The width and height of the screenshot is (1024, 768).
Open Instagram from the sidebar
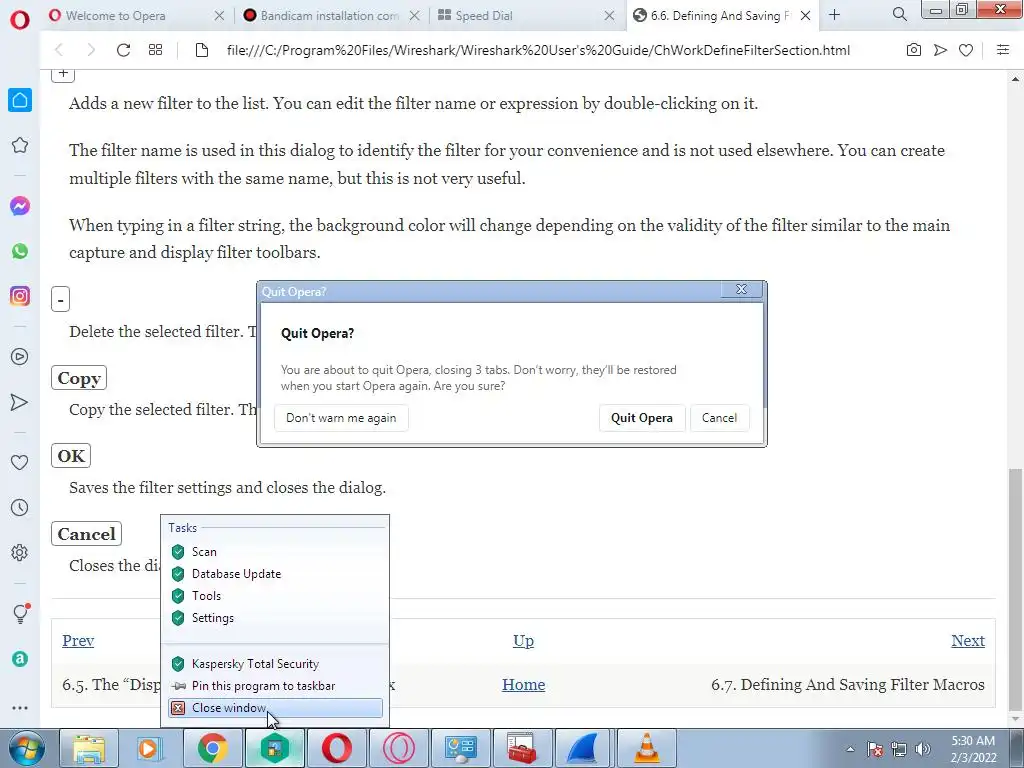tap(20, 296)
